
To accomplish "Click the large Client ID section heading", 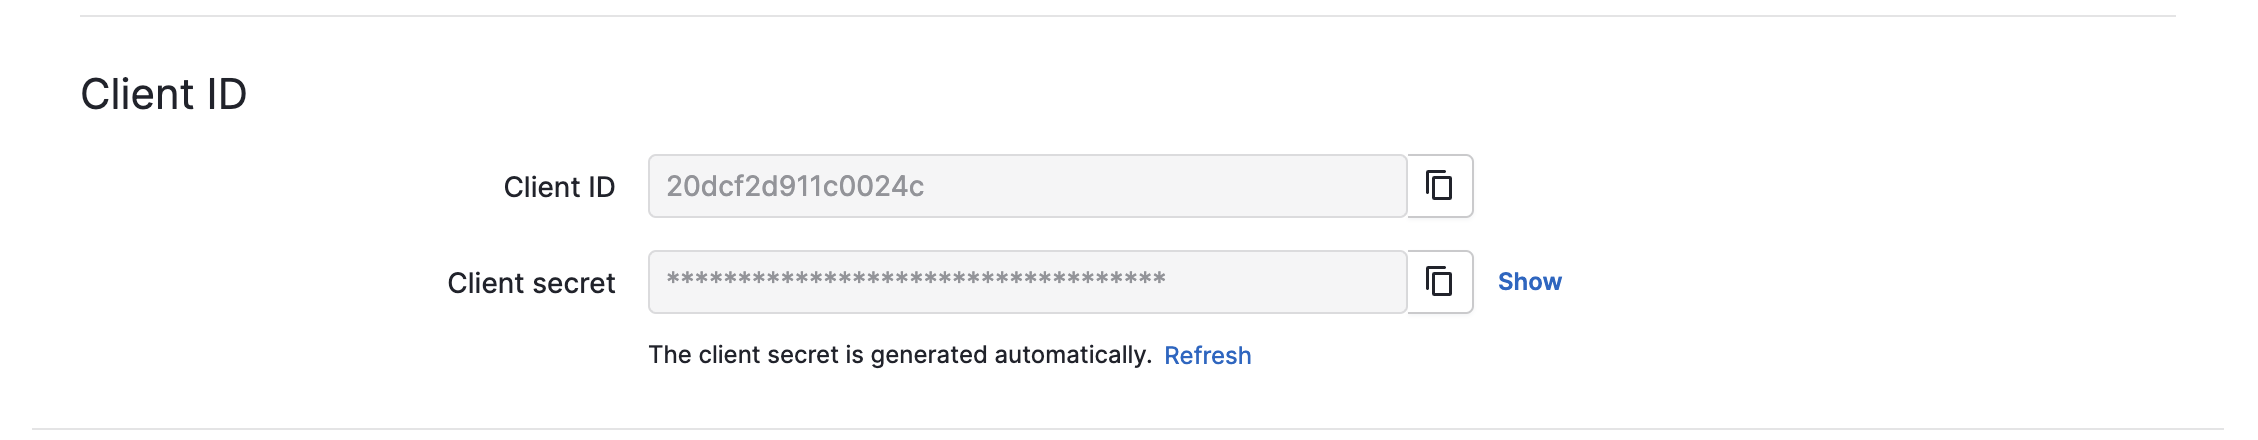I will coord(163,94).
